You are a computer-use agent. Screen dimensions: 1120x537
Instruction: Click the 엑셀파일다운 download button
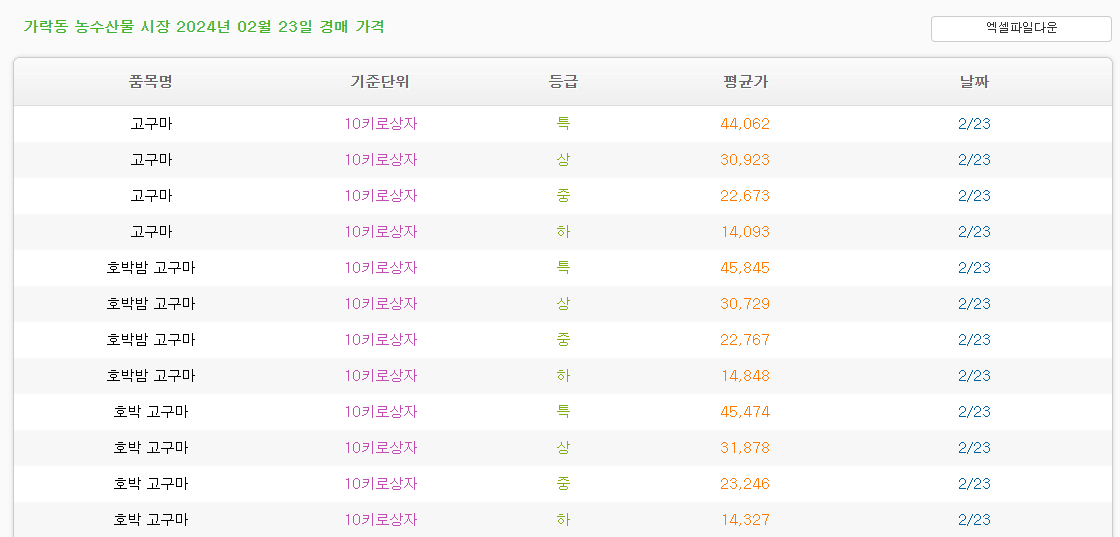point(1021,29)
